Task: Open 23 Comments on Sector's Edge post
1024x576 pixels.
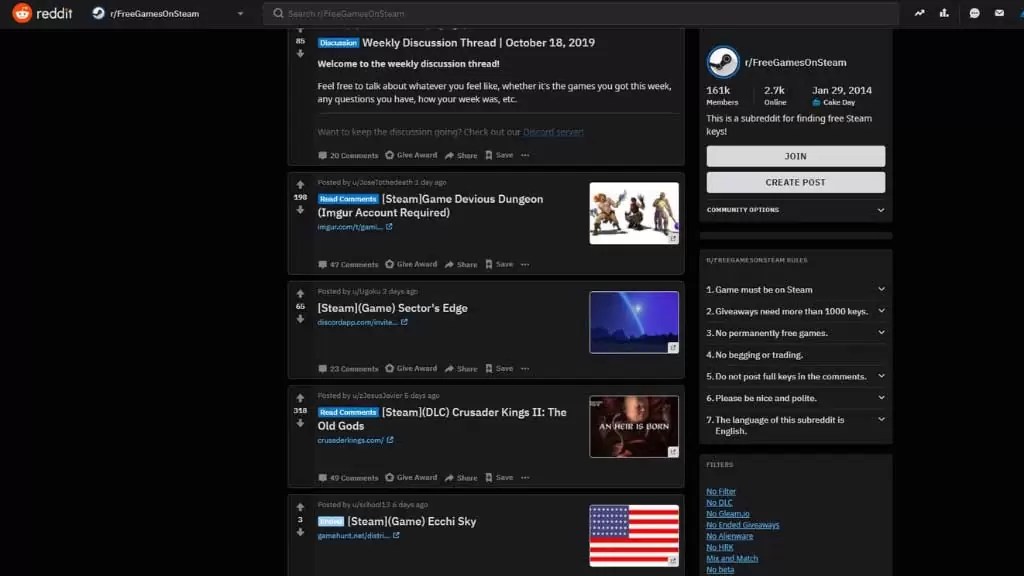Action: pyautogui.click(x=348, y=368)
